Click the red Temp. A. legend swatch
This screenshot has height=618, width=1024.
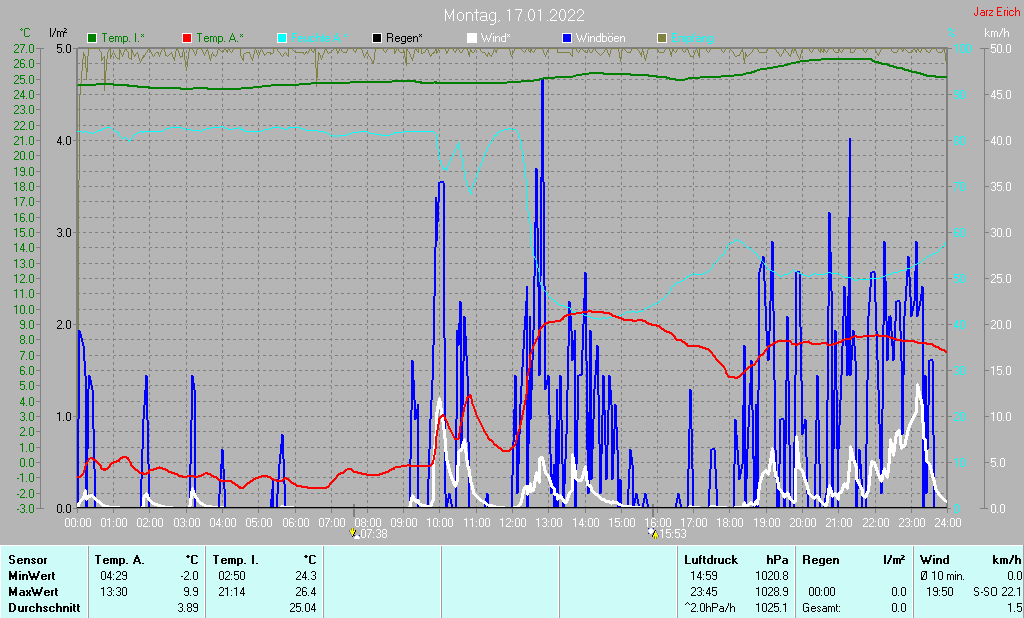pos(187,38)
